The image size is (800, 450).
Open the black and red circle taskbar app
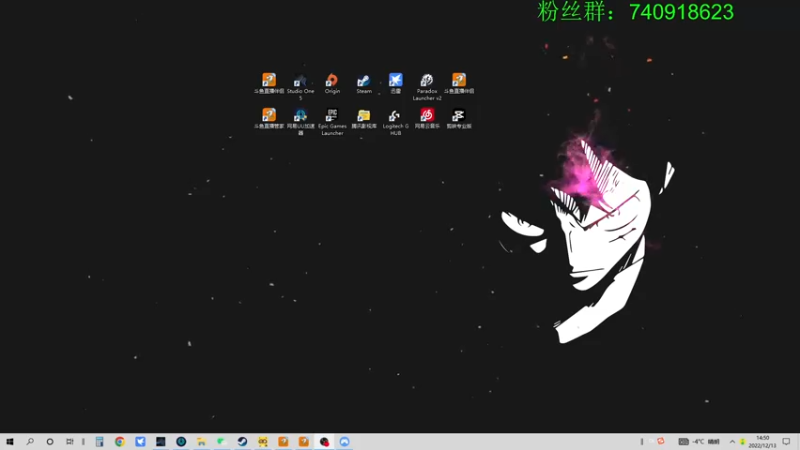pyautogui.click(x=324, y=441)
